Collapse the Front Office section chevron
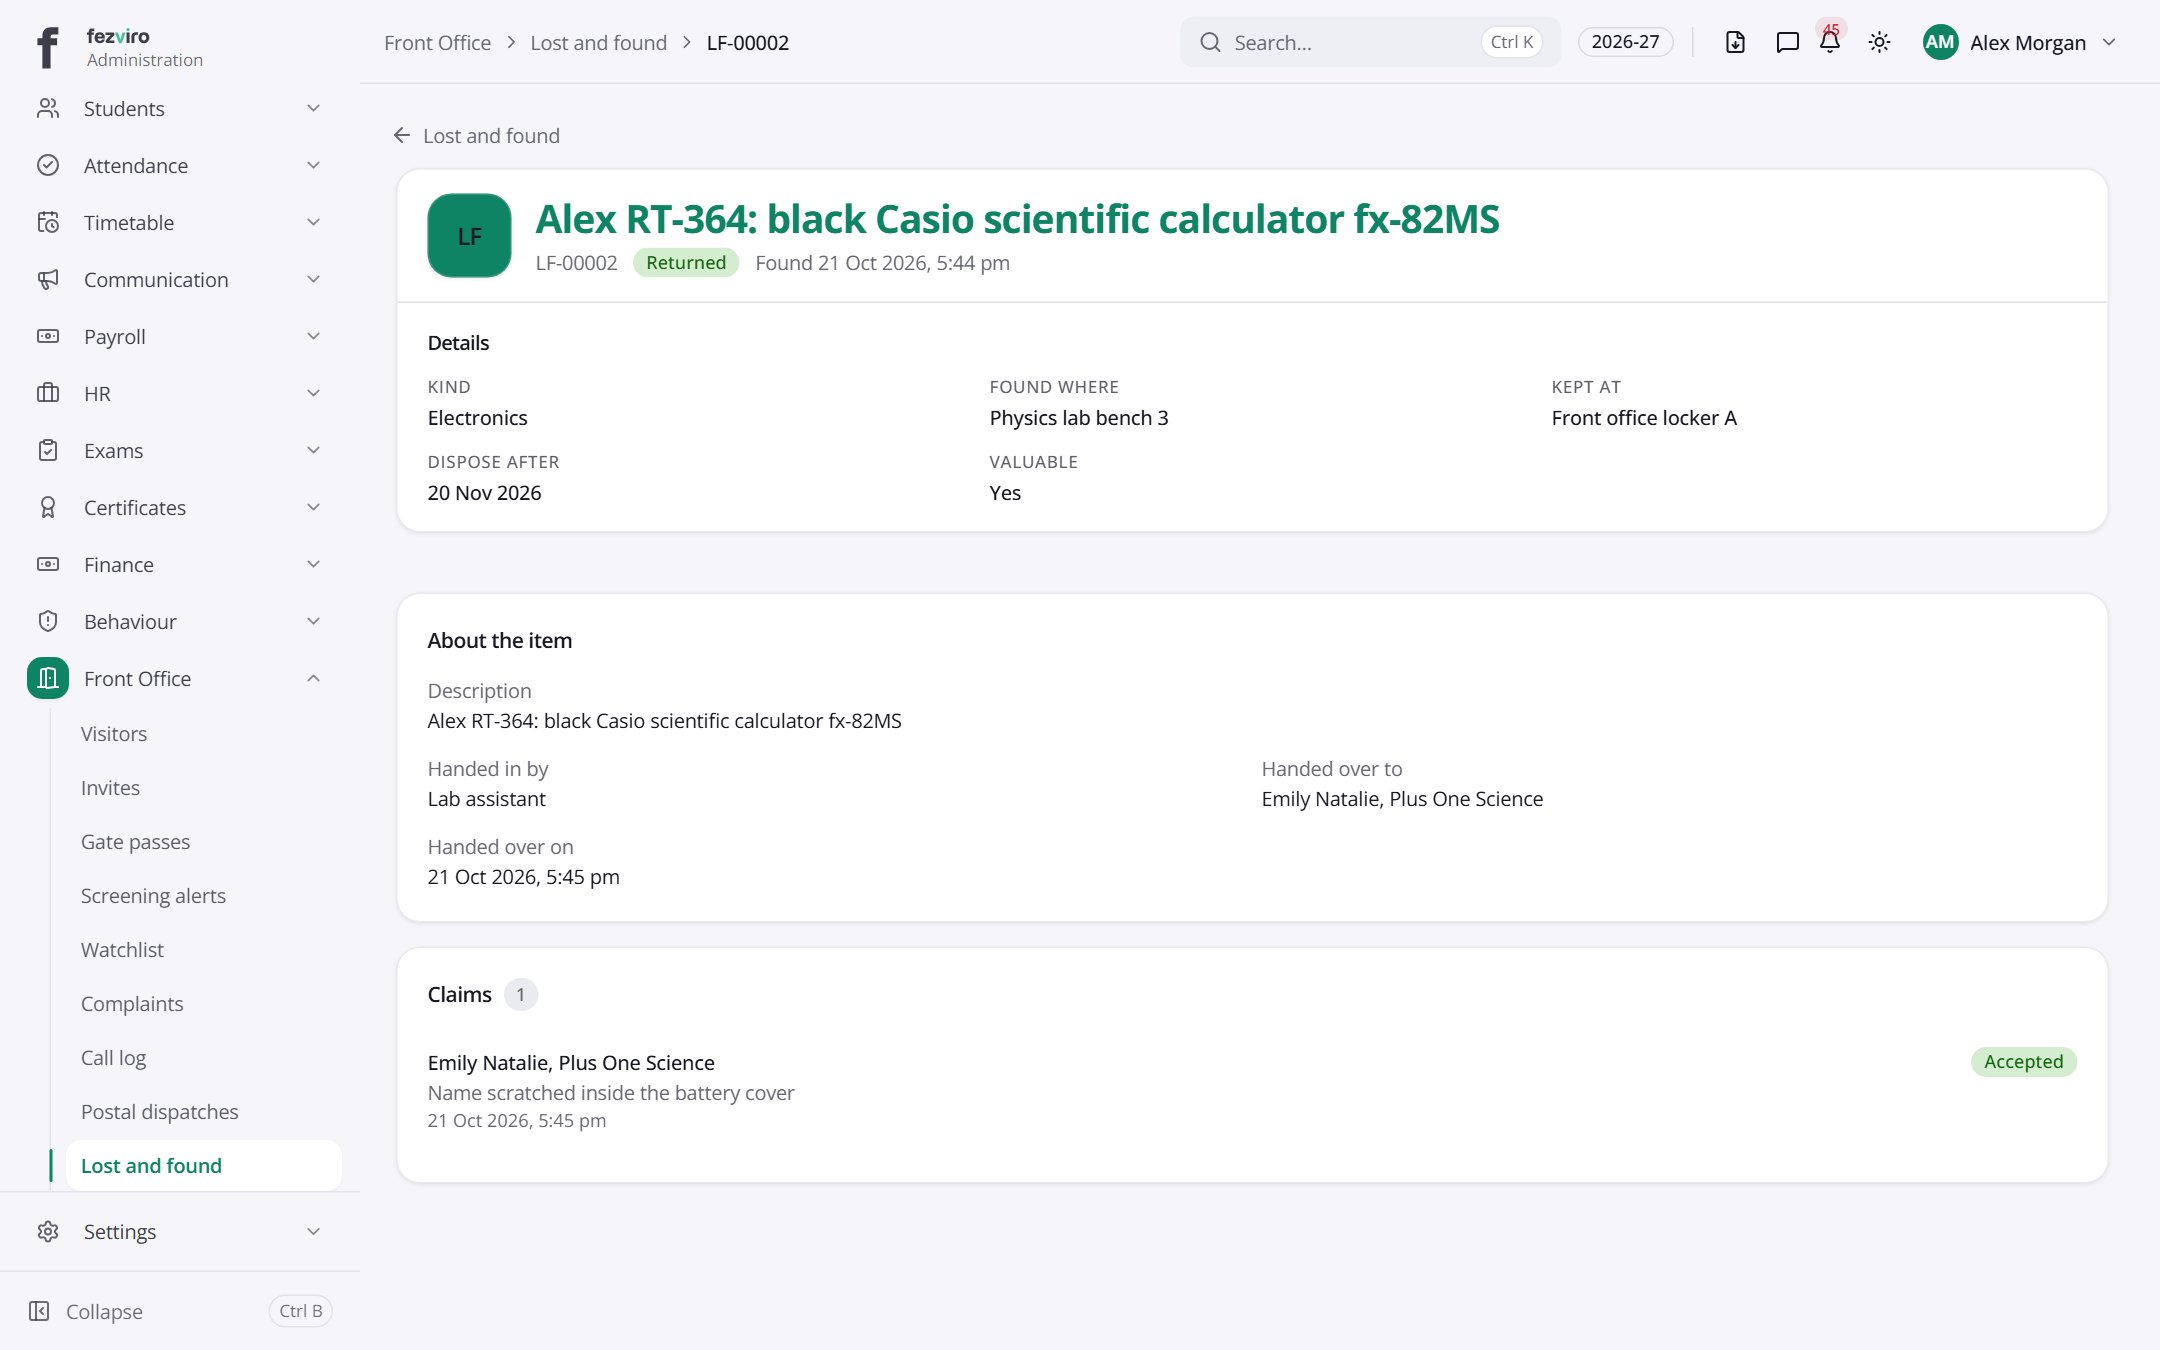This screenshot has width=2160, height=1350. point(313,678)
